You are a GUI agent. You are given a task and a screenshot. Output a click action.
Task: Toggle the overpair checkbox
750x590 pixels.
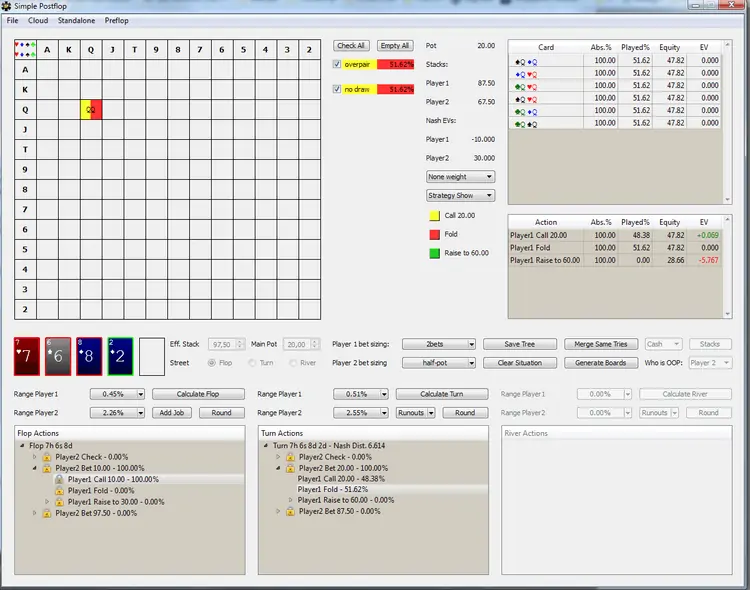pos(337,64)
